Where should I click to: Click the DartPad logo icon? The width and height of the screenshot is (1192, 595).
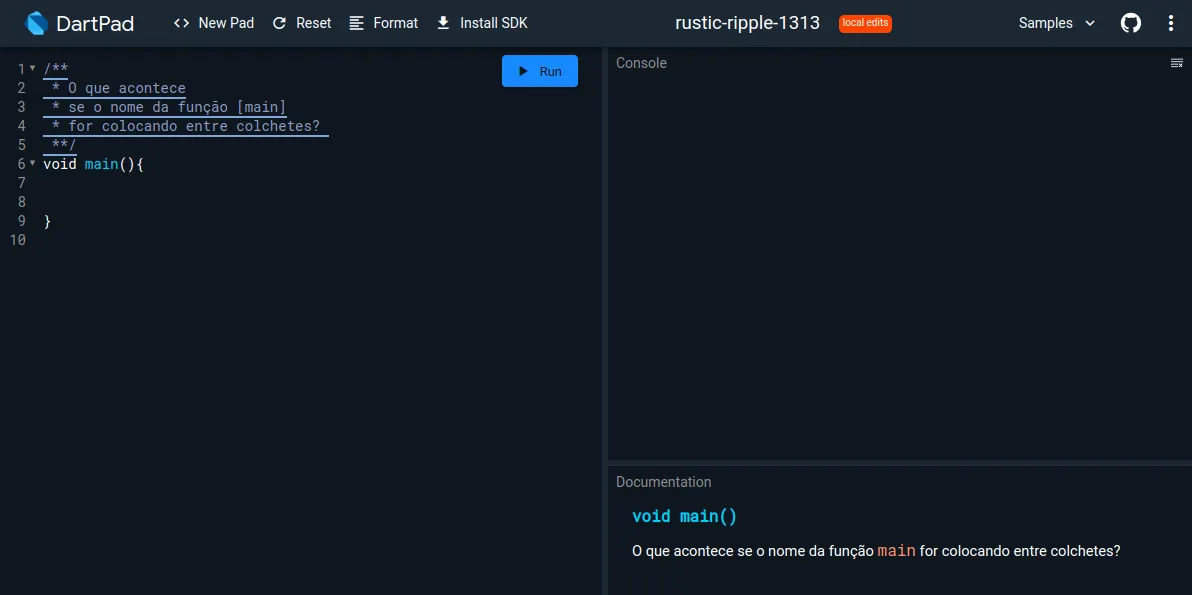click(x=36, y=24)
